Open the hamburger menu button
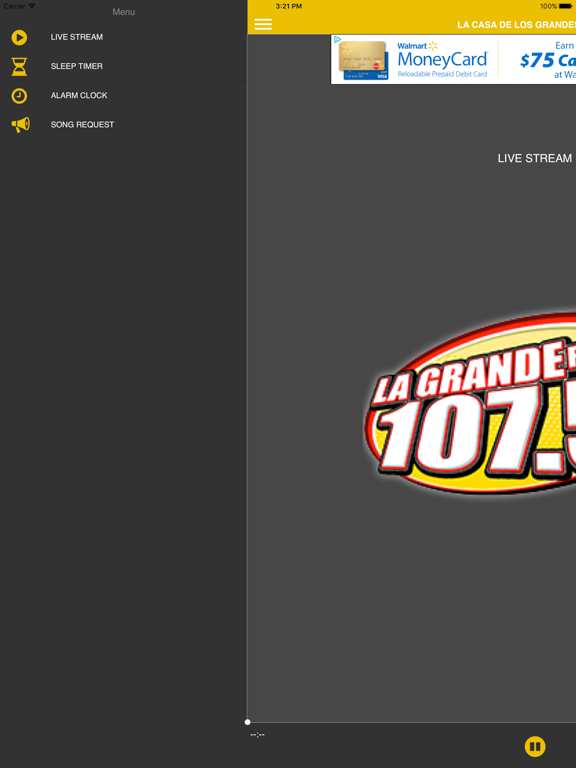The width and height of the screenshot is (576, 768). click(263, 24)
